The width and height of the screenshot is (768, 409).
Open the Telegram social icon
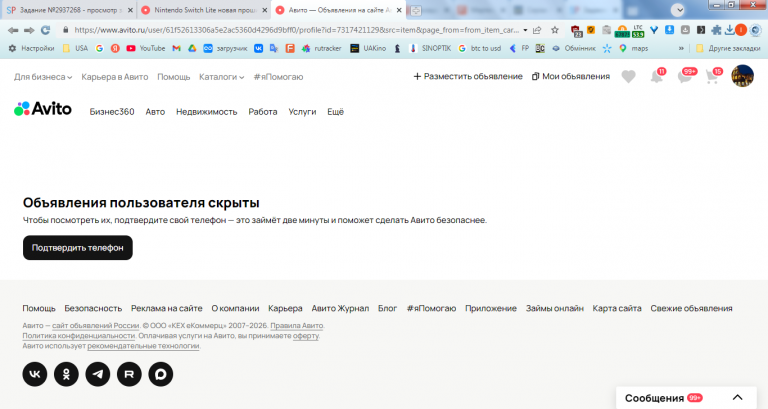click(98, 374)
